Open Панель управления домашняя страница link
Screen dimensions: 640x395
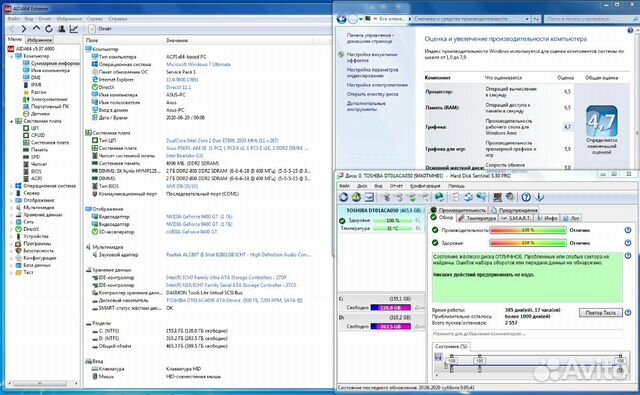pos(370,38)
